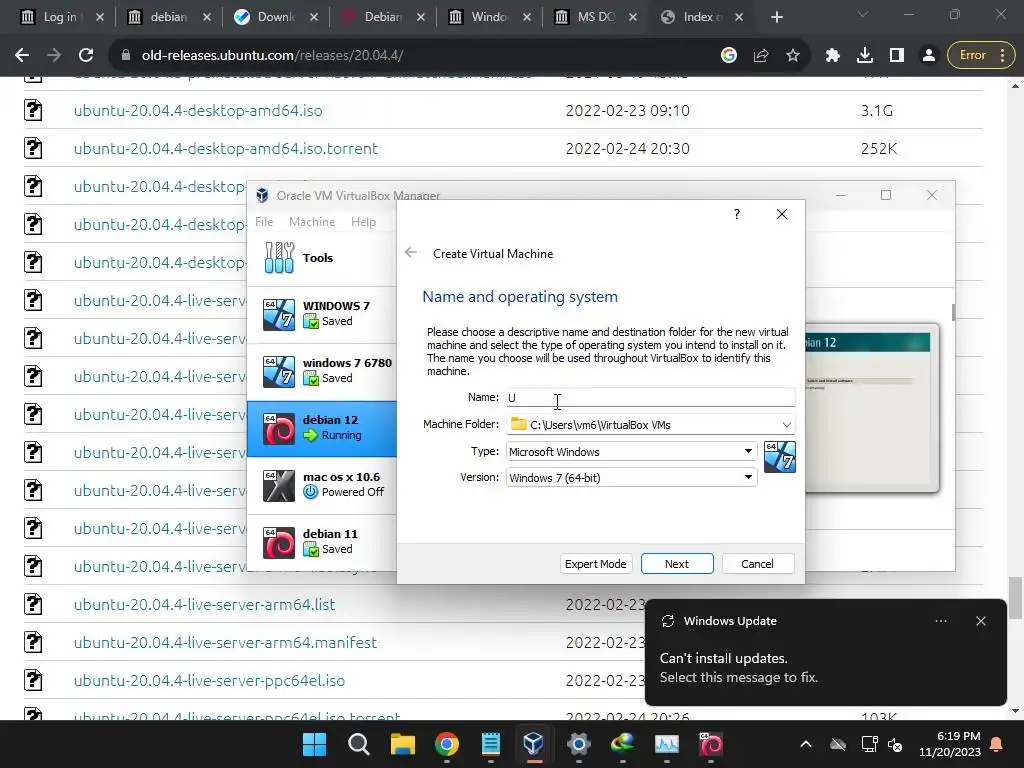The image size is (1024, 768).
Task: Bookmark this page with the star icon
Action: click(793, 56)
